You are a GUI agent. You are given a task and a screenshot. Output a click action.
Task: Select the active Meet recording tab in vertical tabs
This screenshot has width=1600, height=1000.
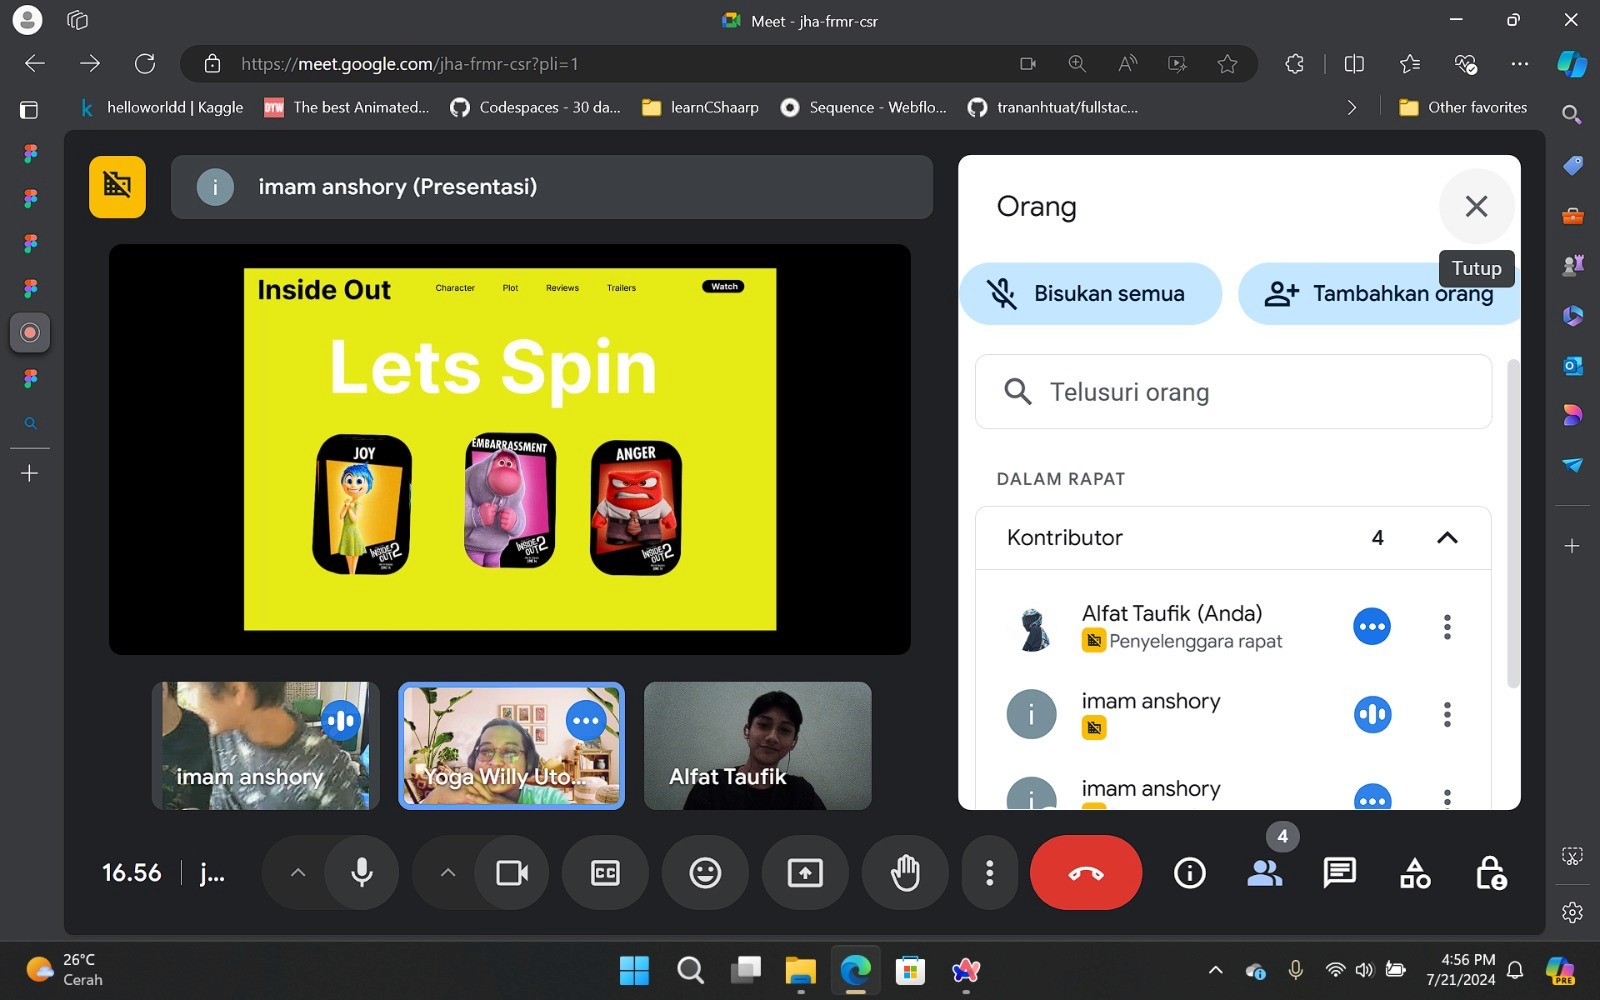click(x=30, y=333)
